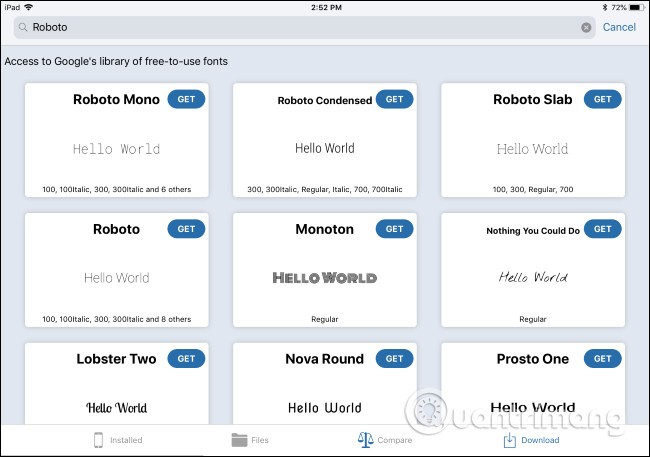Get the Monoton font
Viewport: 650px width, 457px height.
[x=394, y=229]
